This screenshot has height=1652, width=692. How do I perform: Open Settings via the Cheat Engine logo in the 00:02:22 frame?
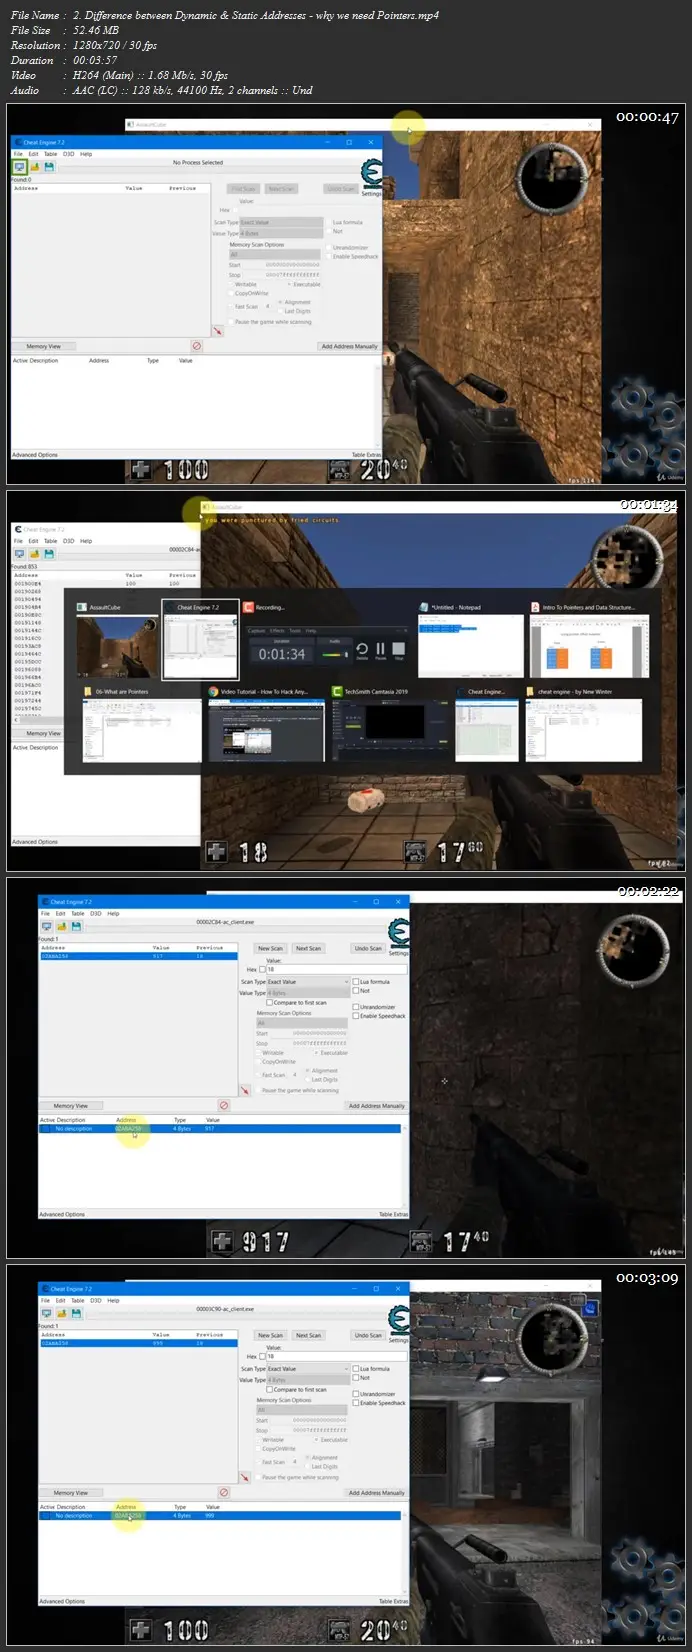click(x=398, y=934)
